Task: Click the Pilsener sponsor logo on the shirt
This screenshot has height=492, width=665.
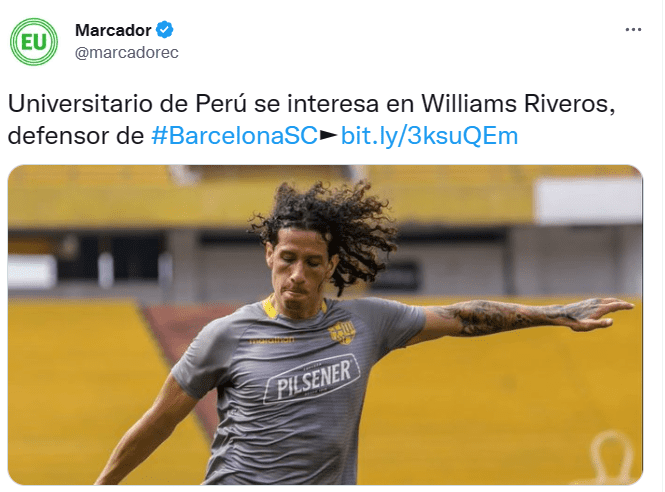Action: coord(312,378)
